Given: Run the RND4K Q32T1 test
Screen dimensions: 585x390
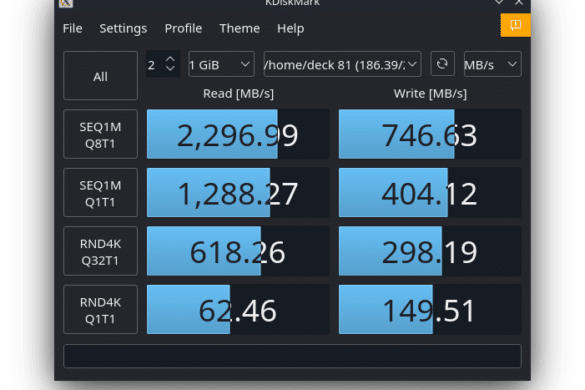Looking at the screenshot, I should pos(100,251).
